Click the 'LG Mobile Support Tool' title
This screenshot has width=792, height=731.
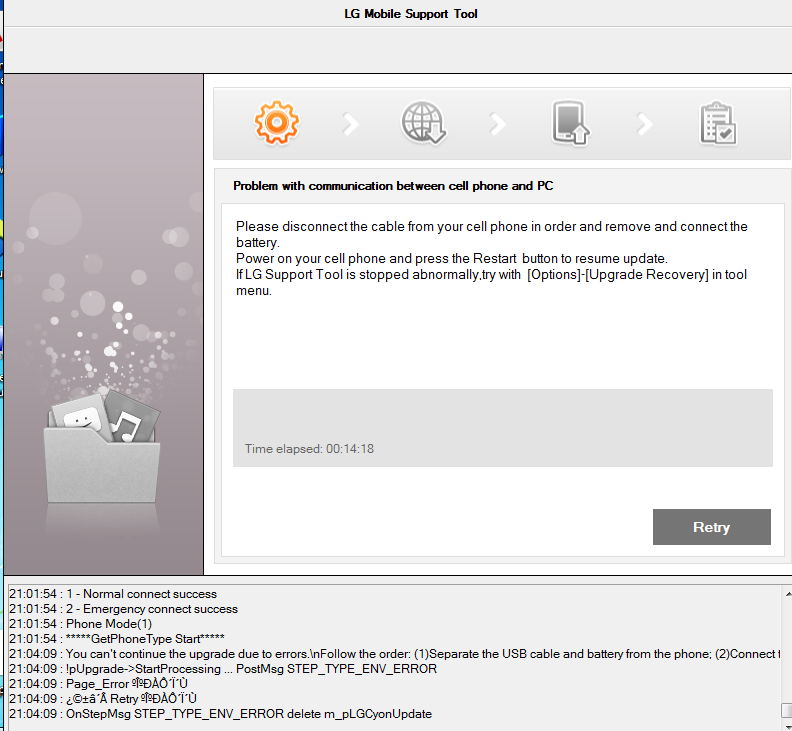coord(411,14)
